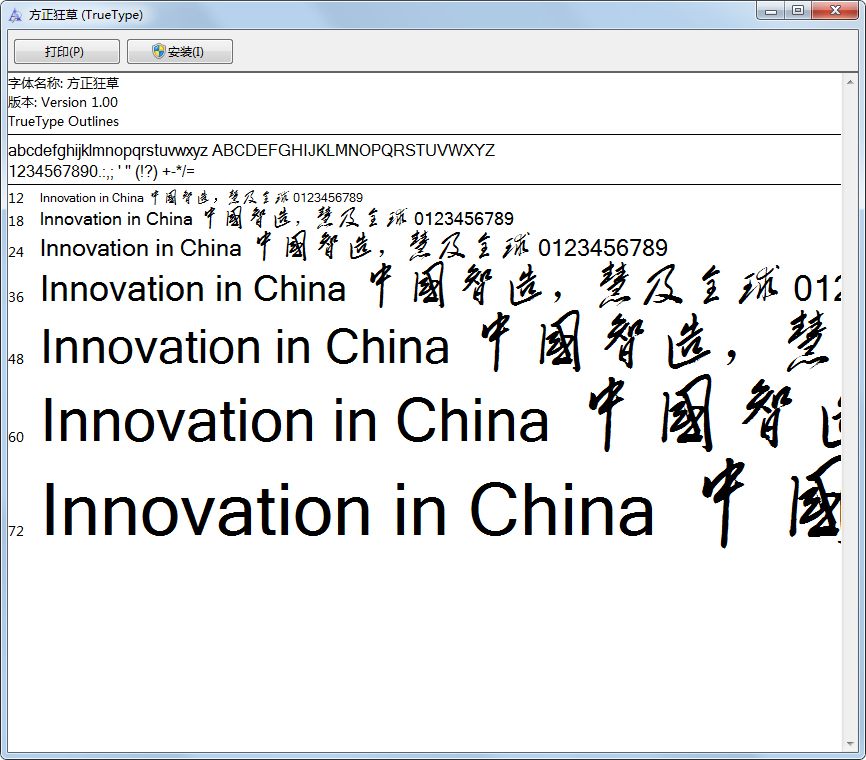Click the size label 60
The image size is (866, 760).
coord(16,437)
